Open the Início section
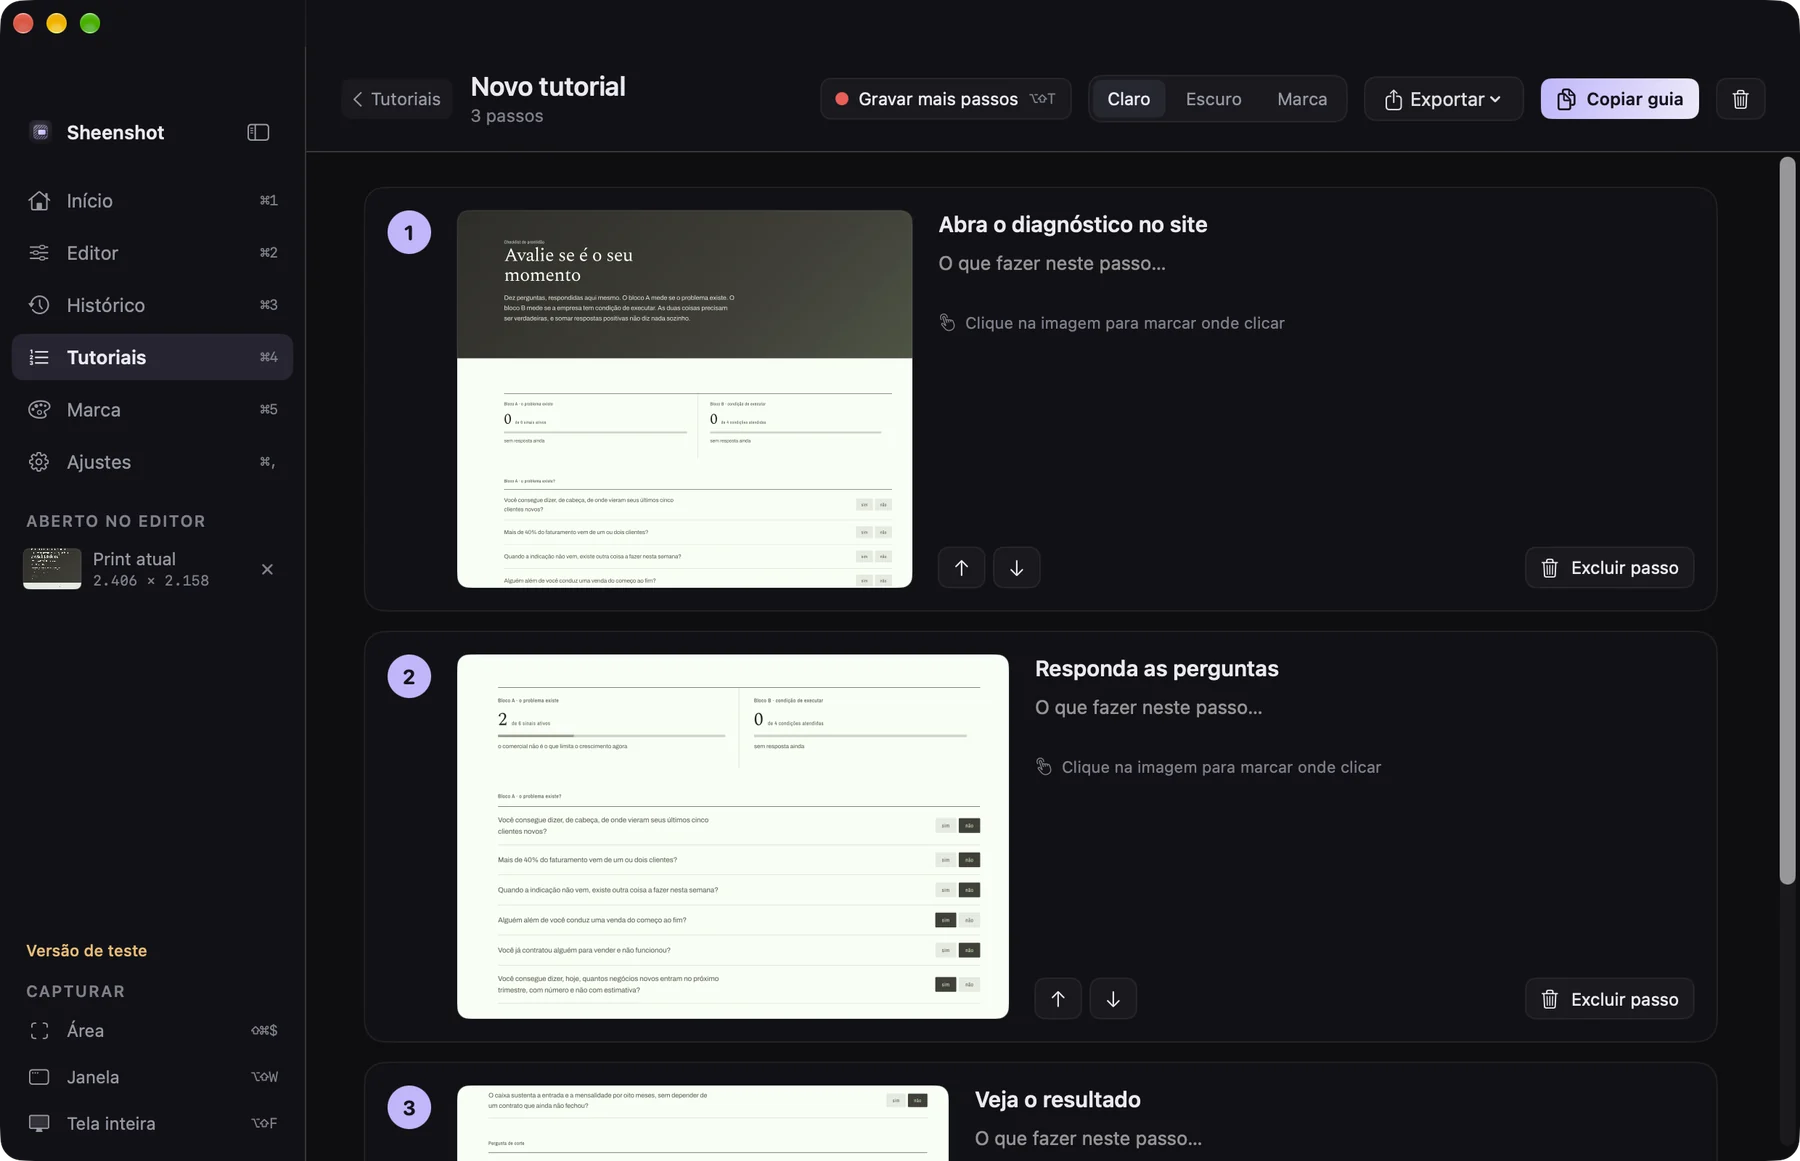1800x1161 pixels. coord(152,201)
